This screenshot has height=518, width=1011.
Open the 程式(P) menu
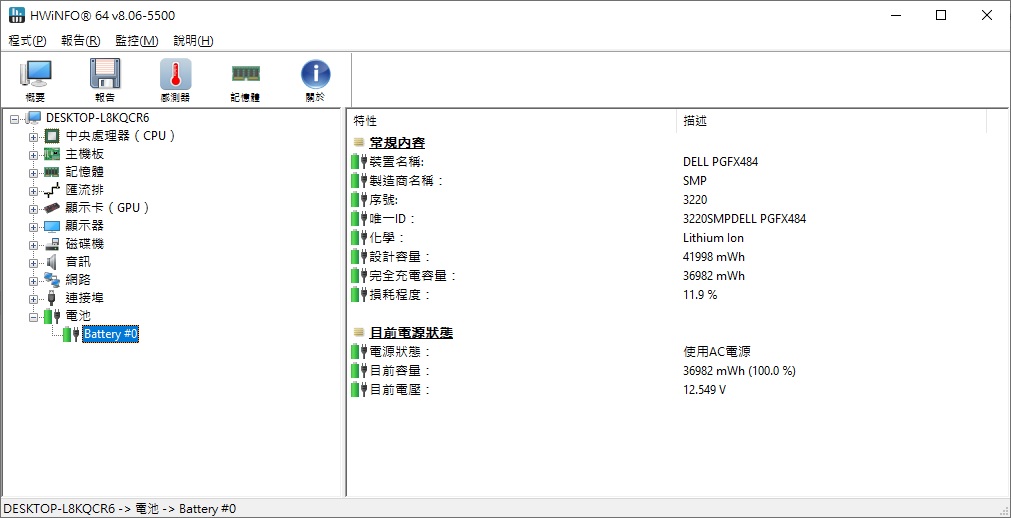(x=28, y=41)
